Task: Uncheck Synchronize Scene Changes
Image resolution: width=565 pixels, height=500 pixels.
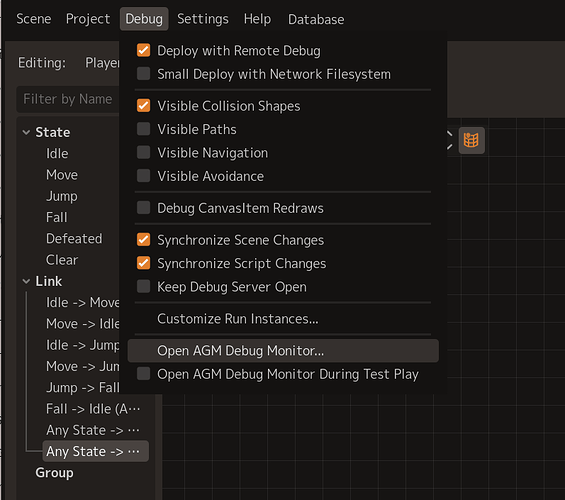Action: point(143,240)
